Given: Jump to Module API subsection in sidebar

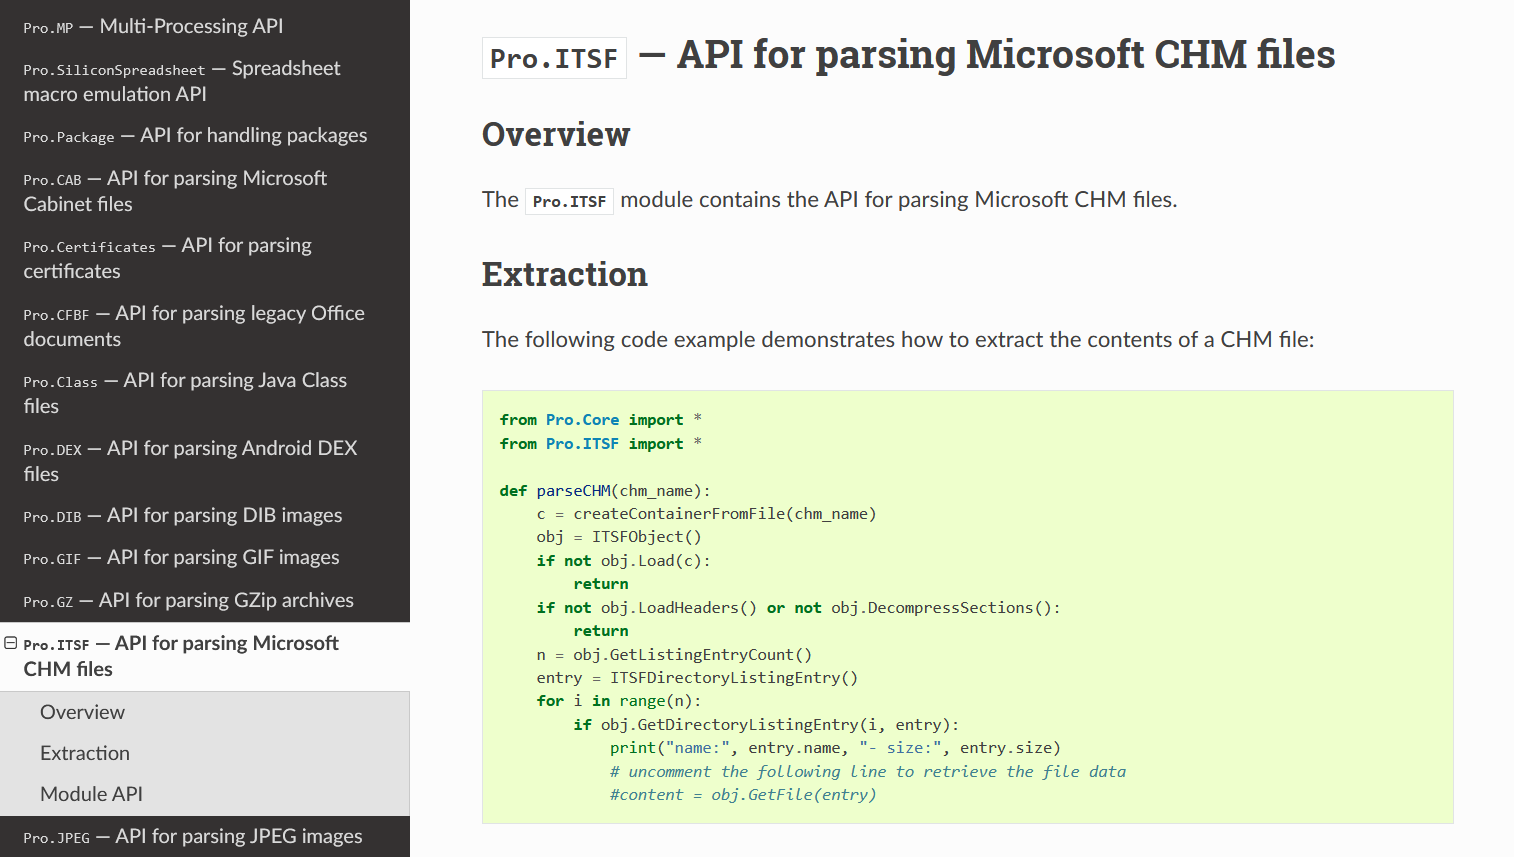Looking at the screenshot, I should [91, 794].
